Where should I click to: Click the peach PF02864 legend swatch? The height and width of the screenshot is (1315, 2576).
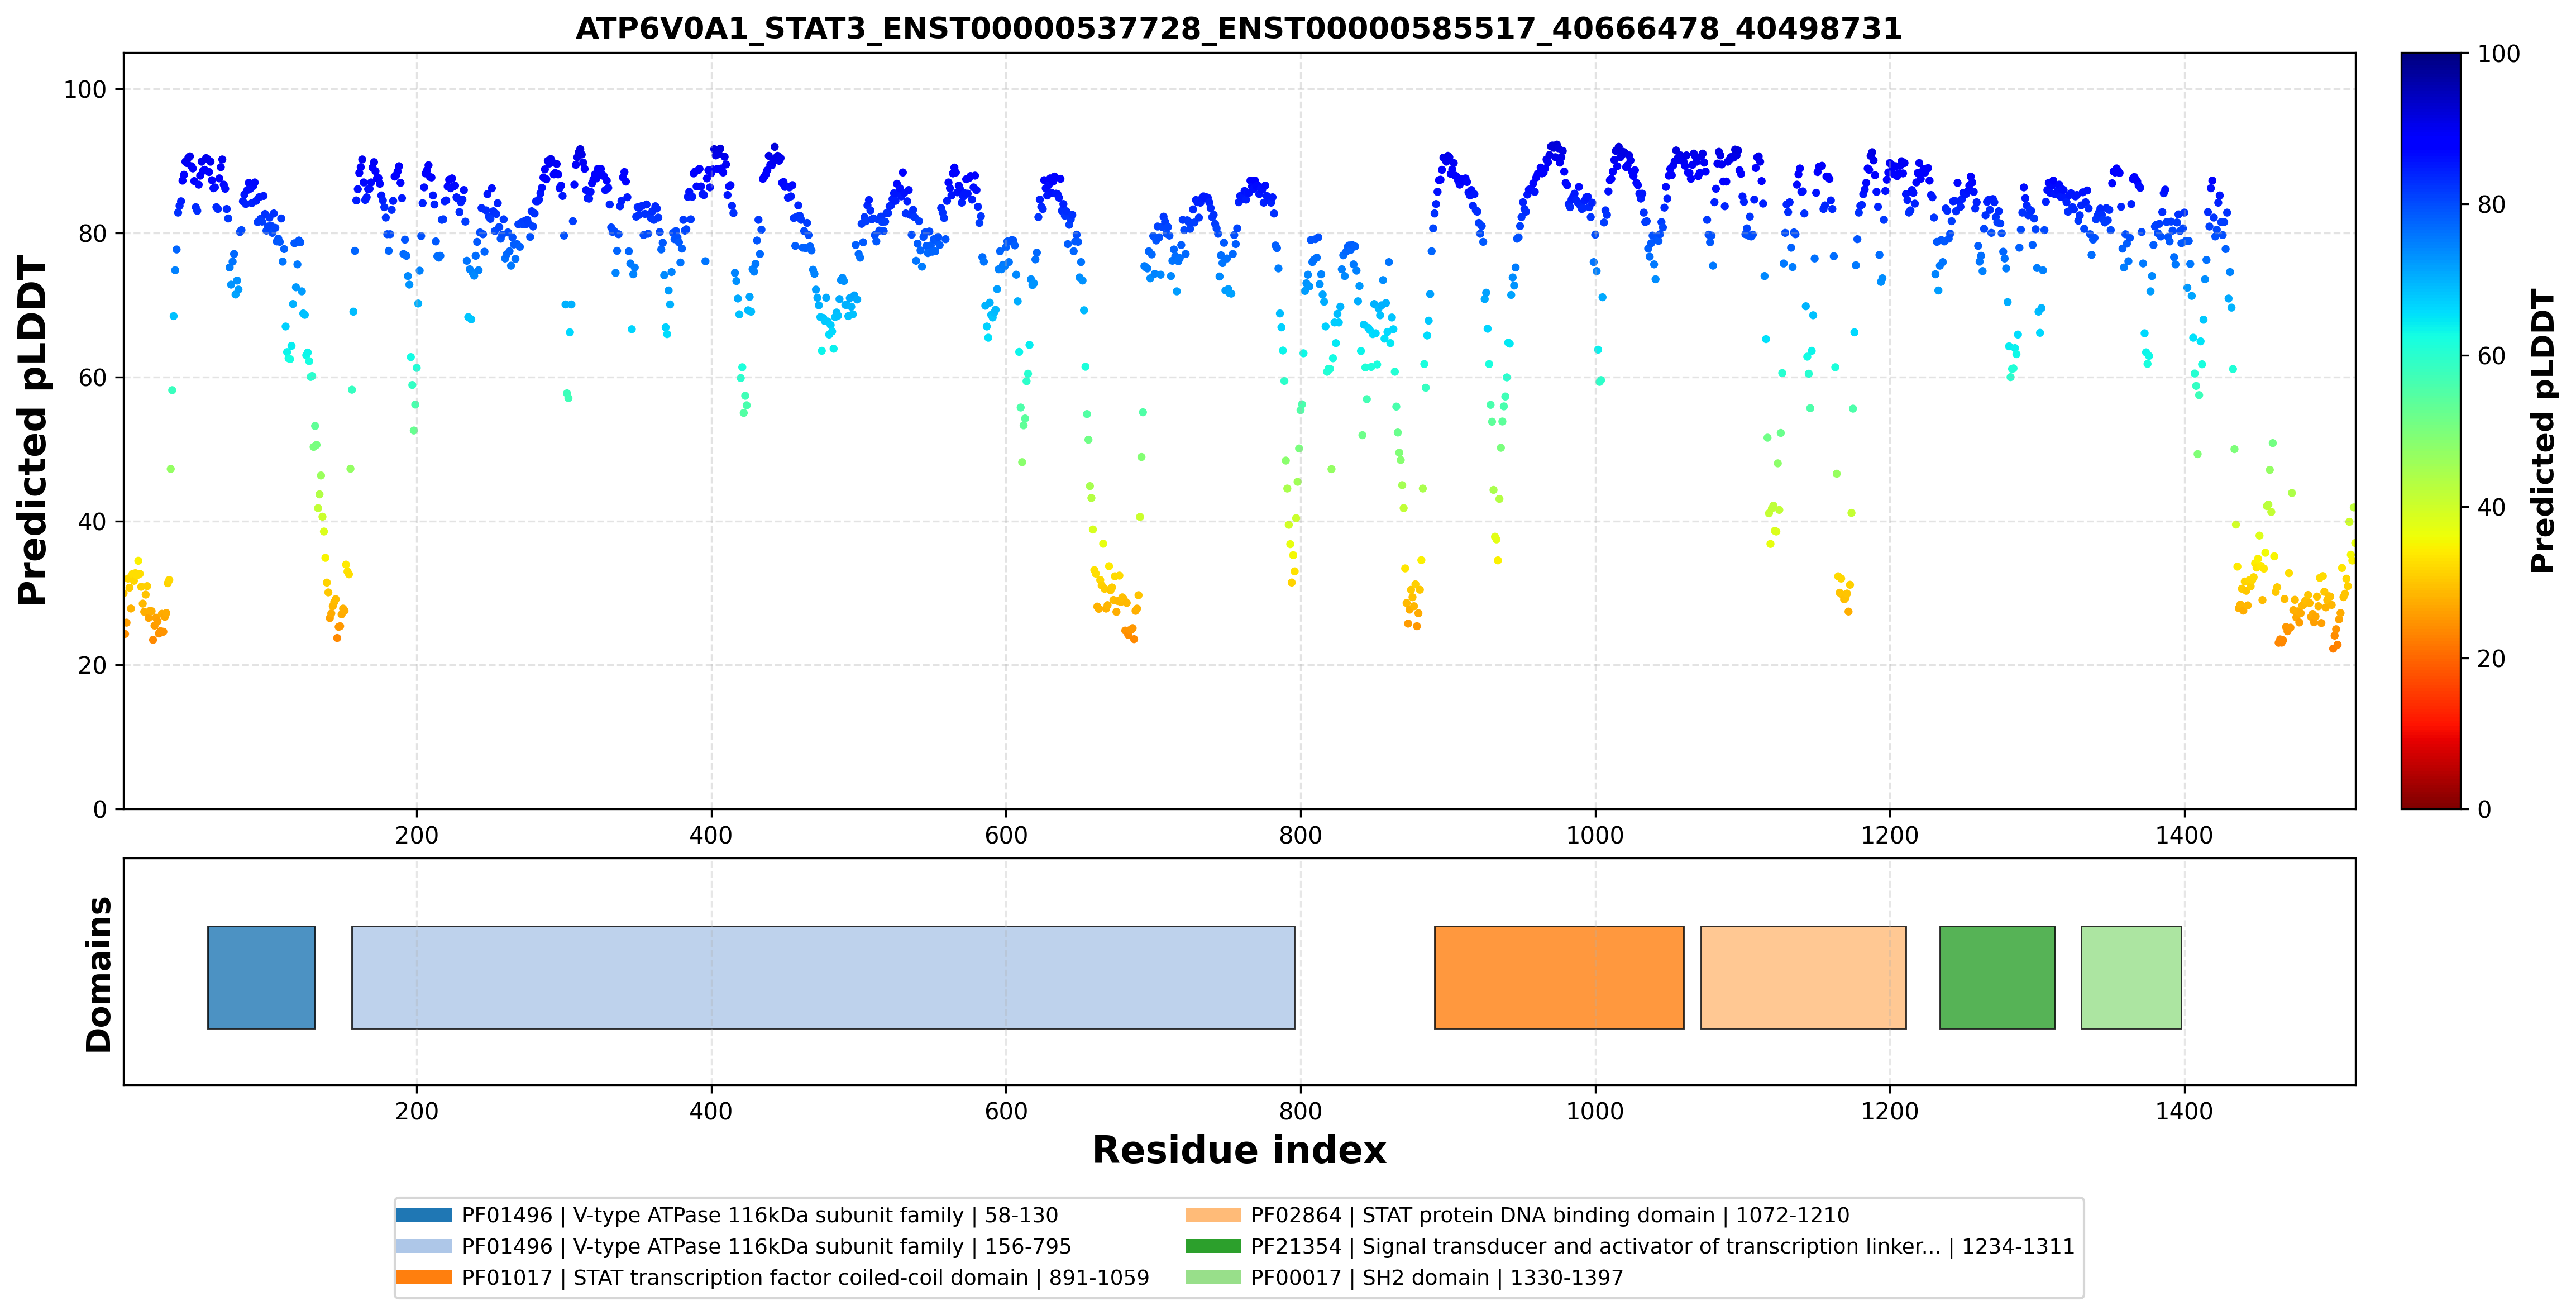pos(1213,1215)
